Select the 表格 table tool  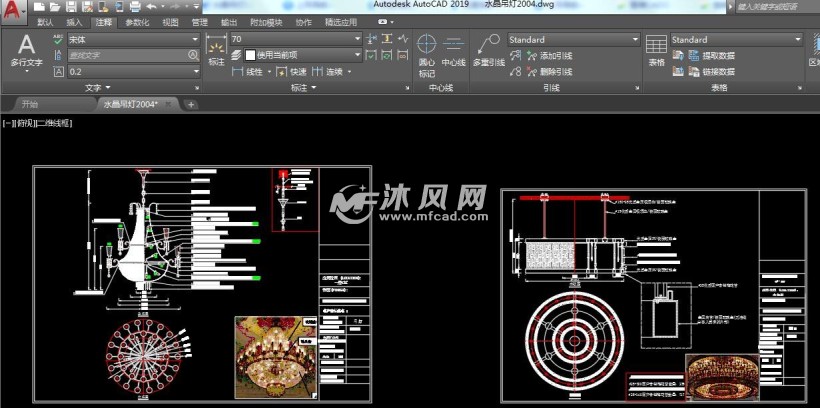coord(656,51)
